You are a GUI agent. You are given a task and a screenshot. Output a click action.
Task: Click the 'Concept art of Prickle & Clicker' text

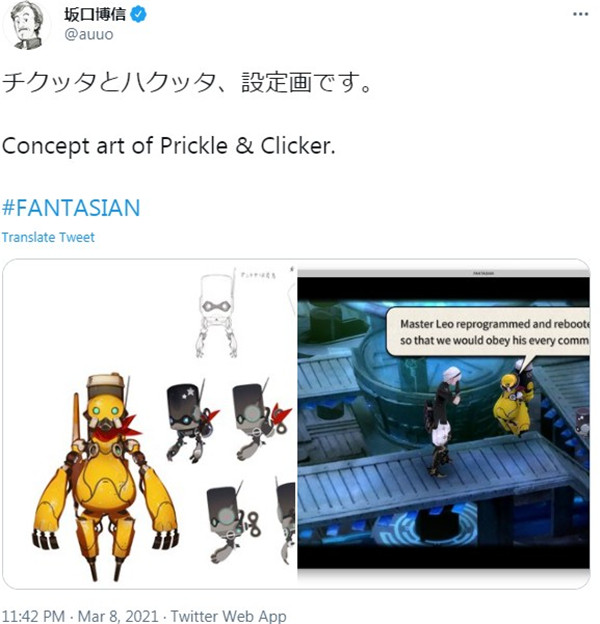(x=169, y=146)
